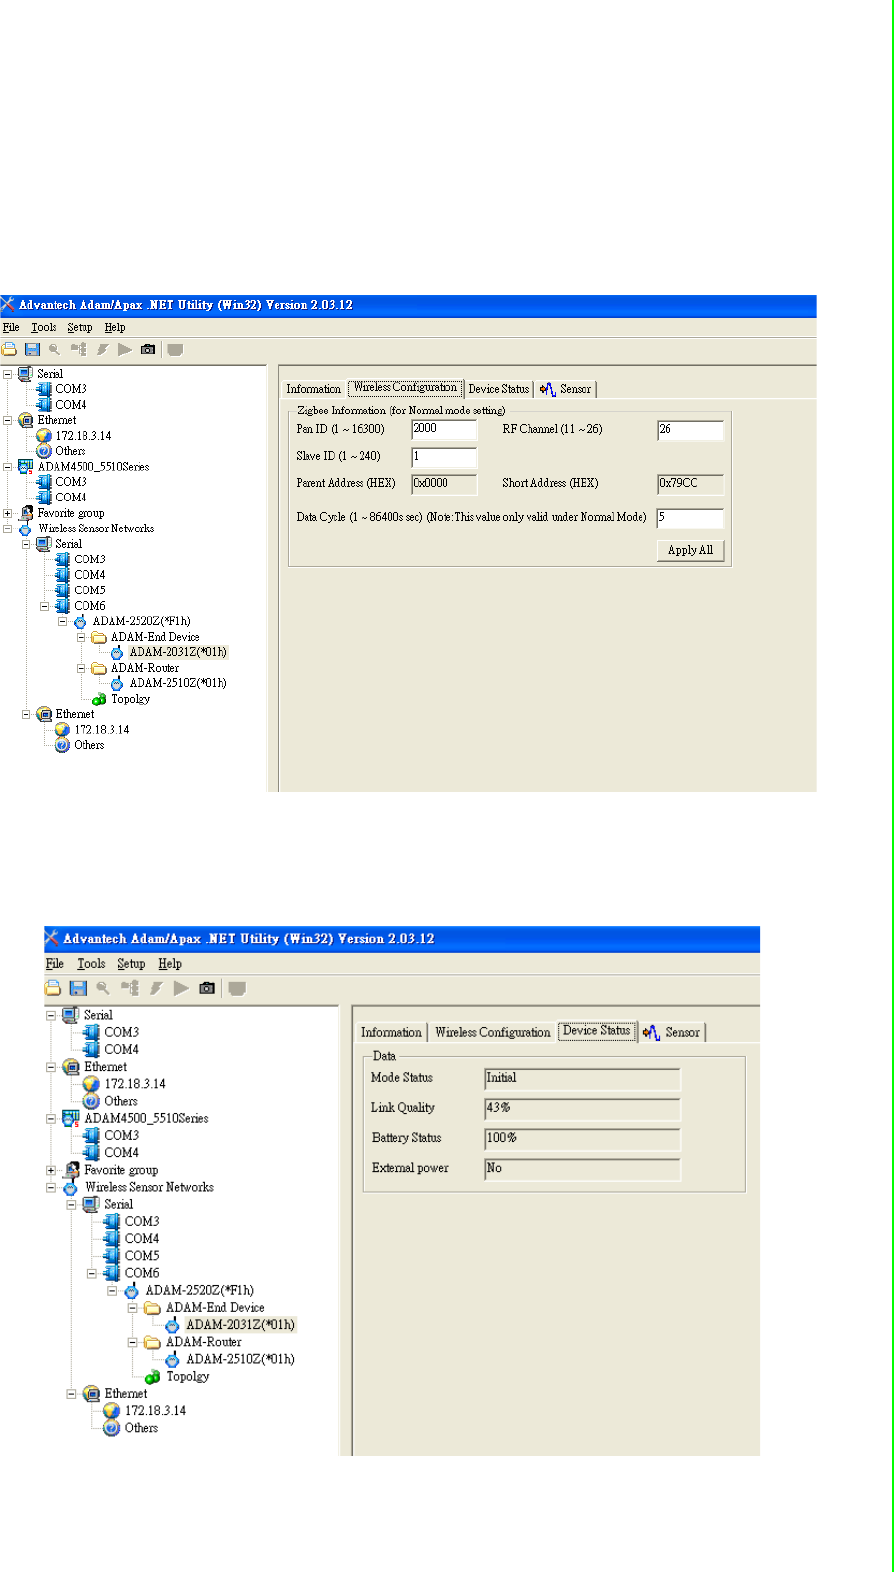Viewport: 894px width, 1572px height.
Task: Click network tree icon in Pan ID window toolbar
Action: 78,350
